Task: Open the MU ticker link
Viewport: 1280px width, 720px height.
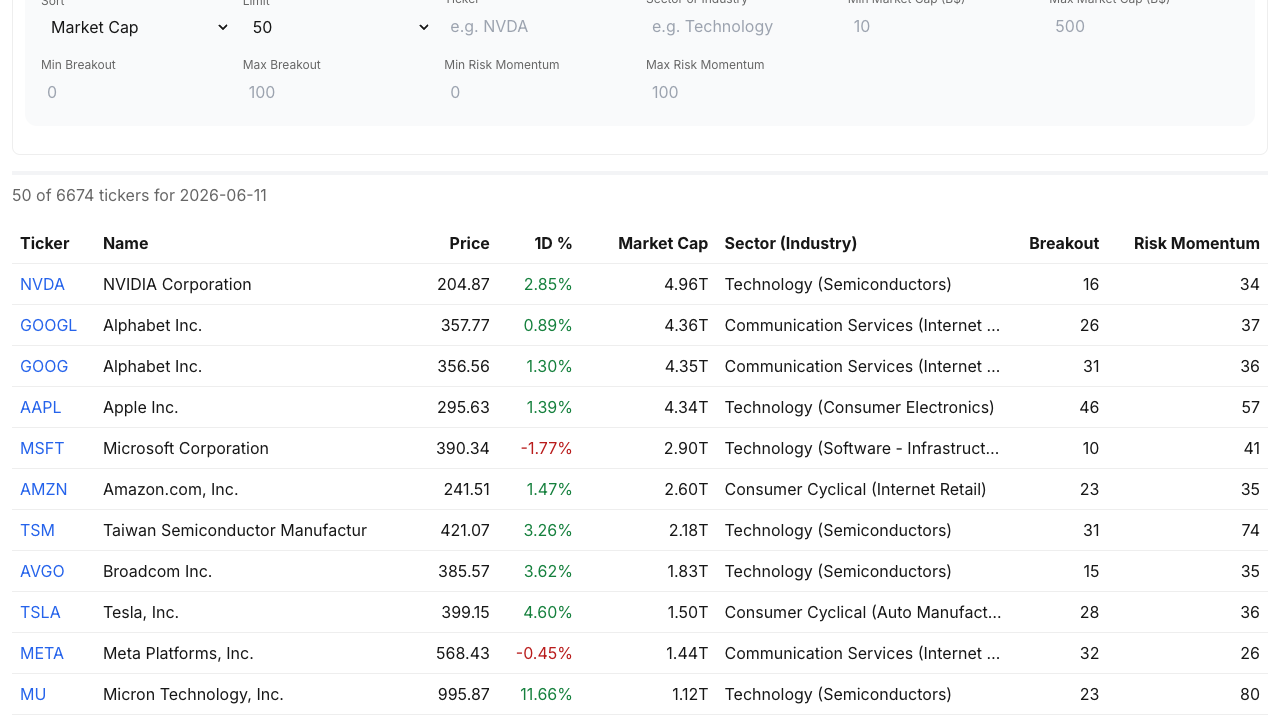Action: (33, 694)
